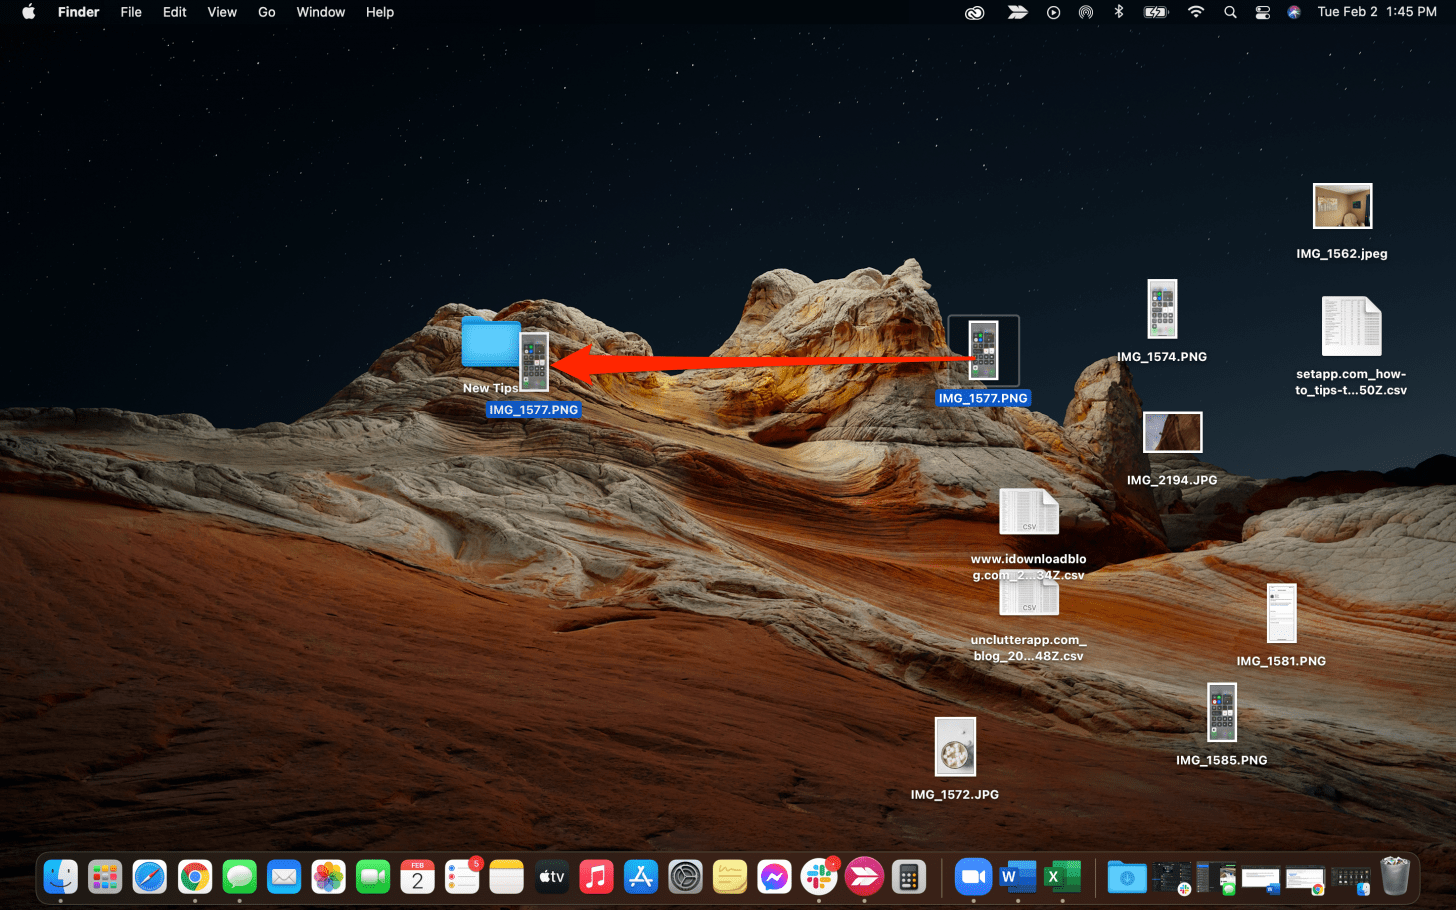Show the battery status menu
This screenshot has width=1456, height=910.
pyautogui.click(x=1156, y=12)
